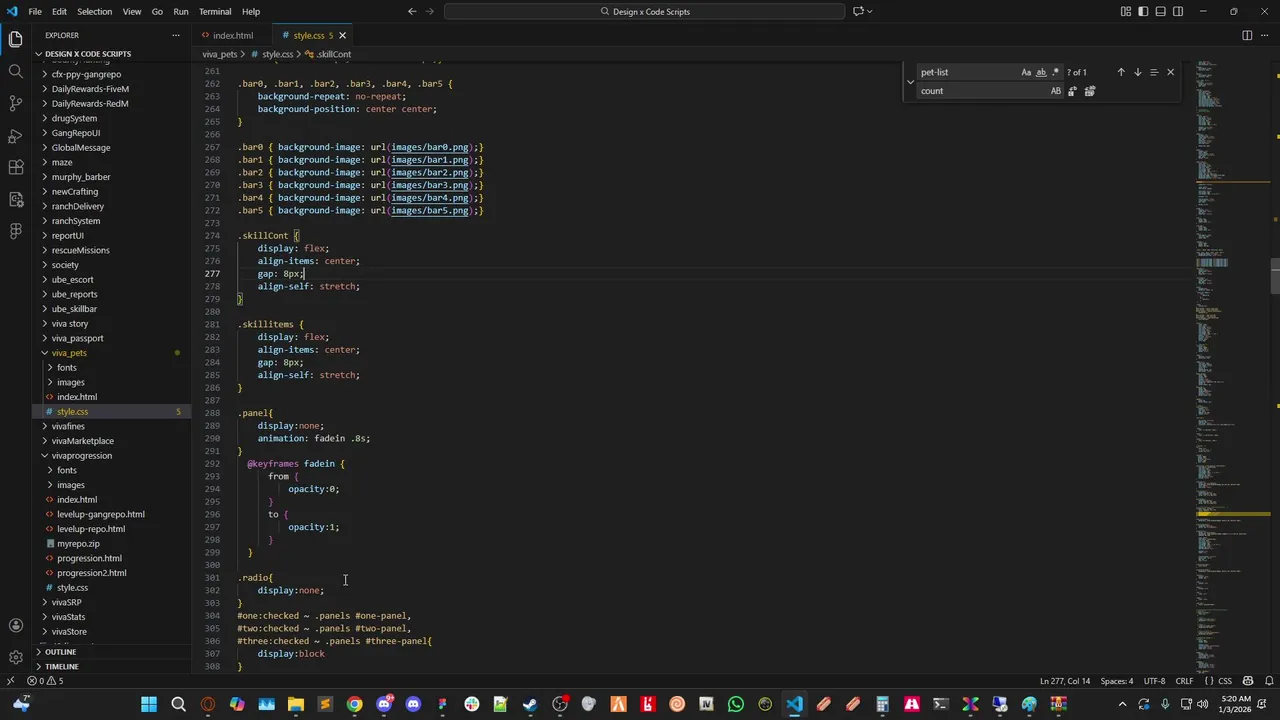The width and height of the screenshot is (1280, 720).
Task: Click the Replace single match icon
Action: 1072,91
